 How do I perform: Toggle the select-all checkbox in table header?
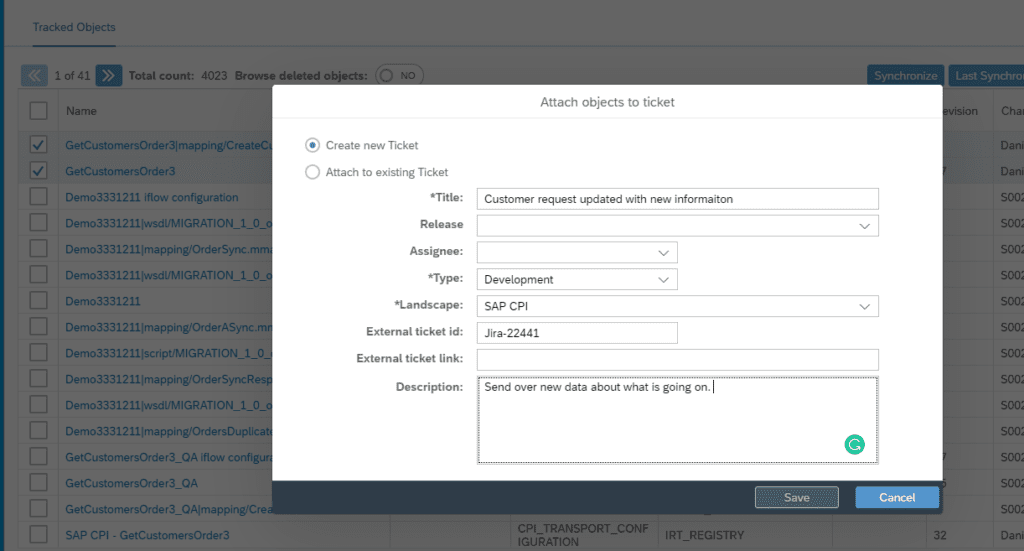(39, 111)
